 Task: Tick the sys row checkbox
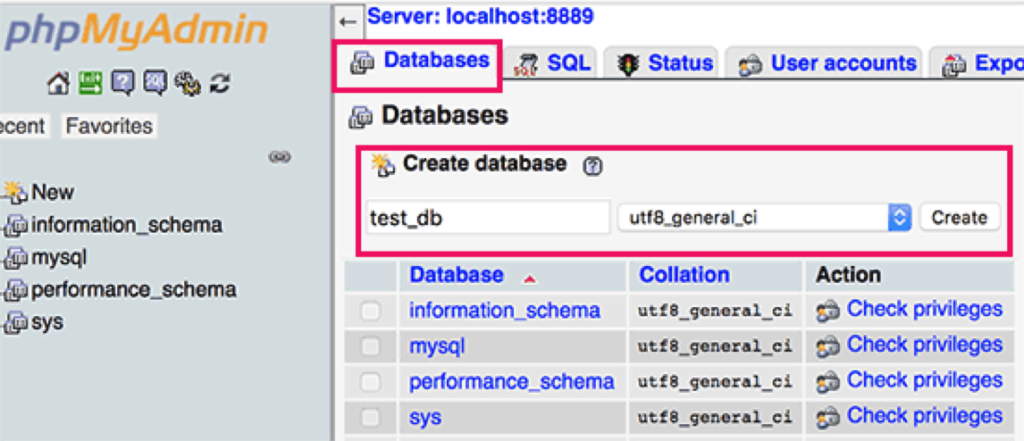[x=370, y=417]
